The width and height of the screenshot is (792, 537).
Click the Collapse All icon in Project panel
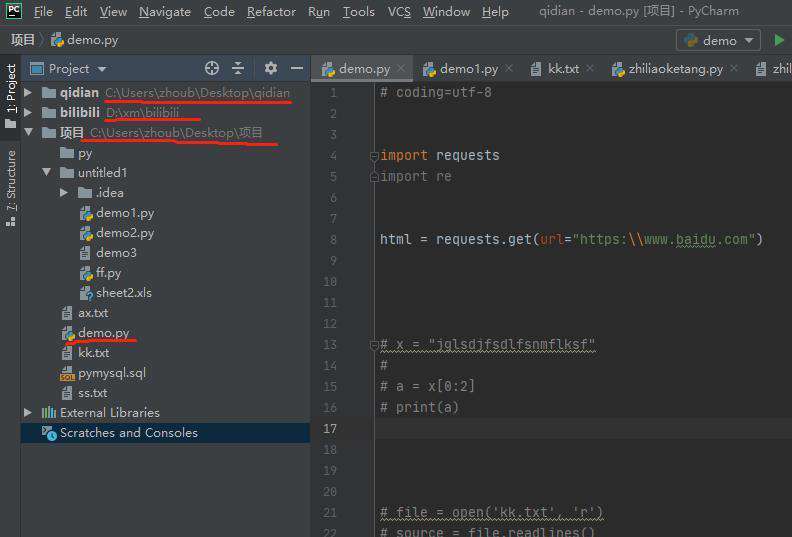(238, 68)
